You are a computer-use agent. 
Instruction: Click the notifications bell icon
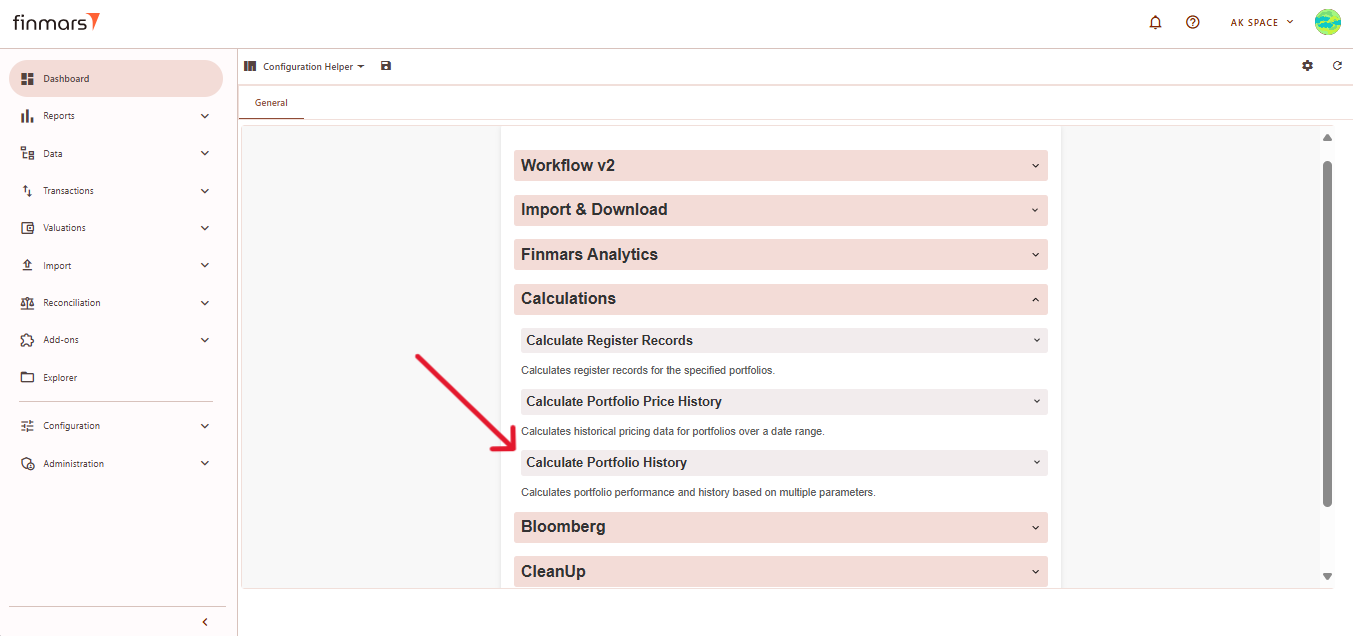(1156, 22)
